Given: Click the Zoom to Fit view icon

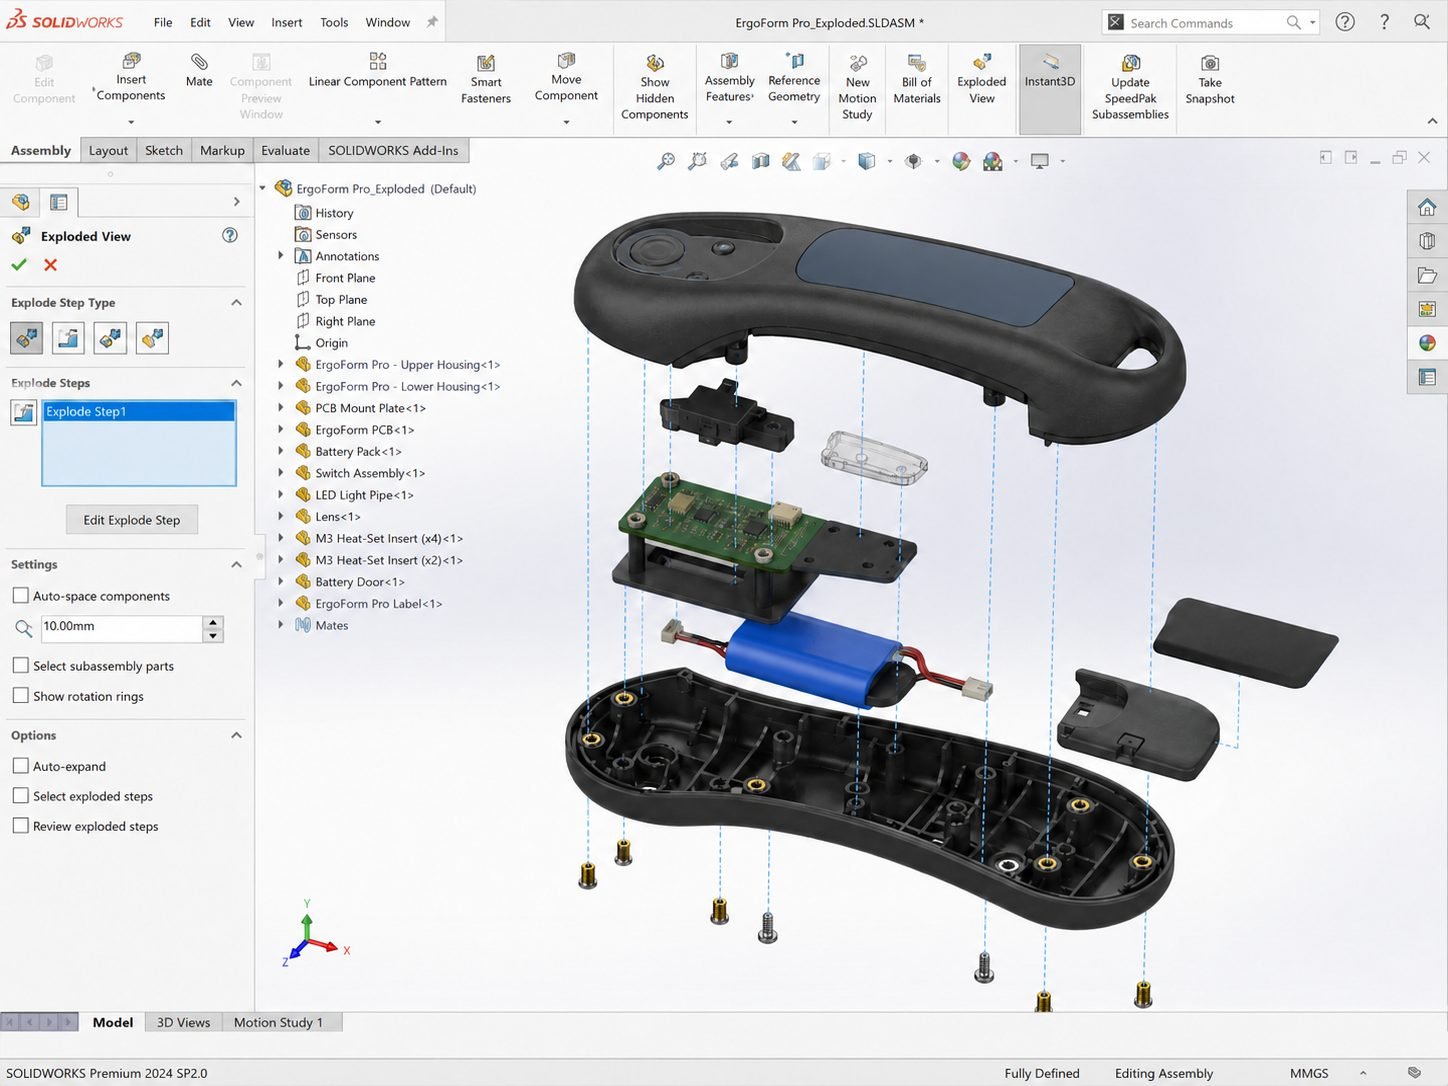Looking at the screenshot, I should click(x=666, y=161).
